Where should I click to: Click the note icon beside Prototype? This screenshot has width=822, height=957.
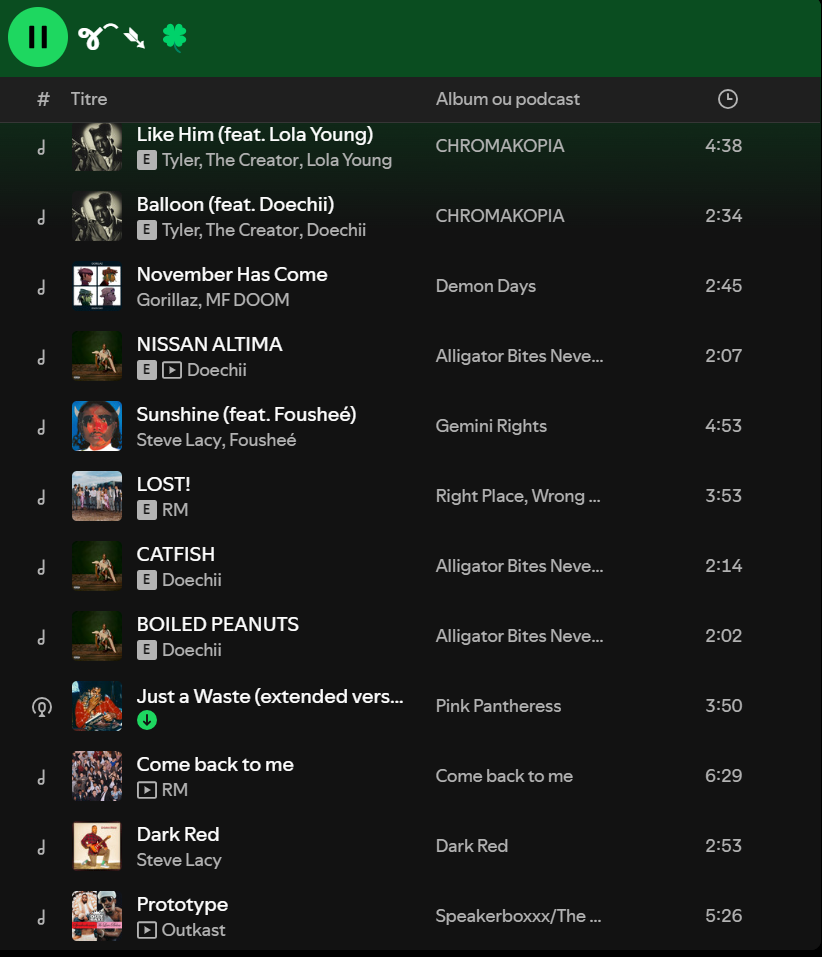point(41,917)
